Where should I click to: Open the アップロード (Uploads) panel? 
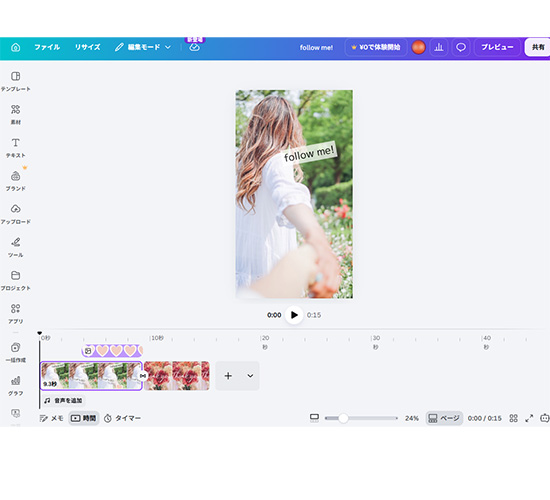coord(15,214)
